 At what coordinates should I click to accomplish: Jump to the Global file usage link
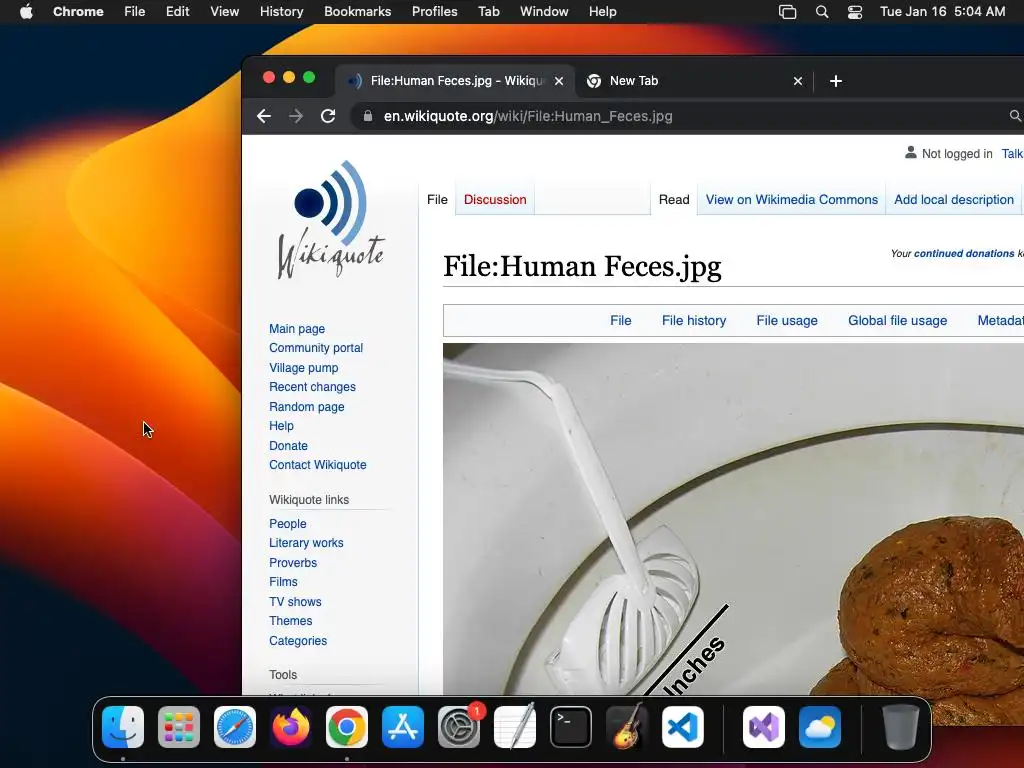click(897, 321)
